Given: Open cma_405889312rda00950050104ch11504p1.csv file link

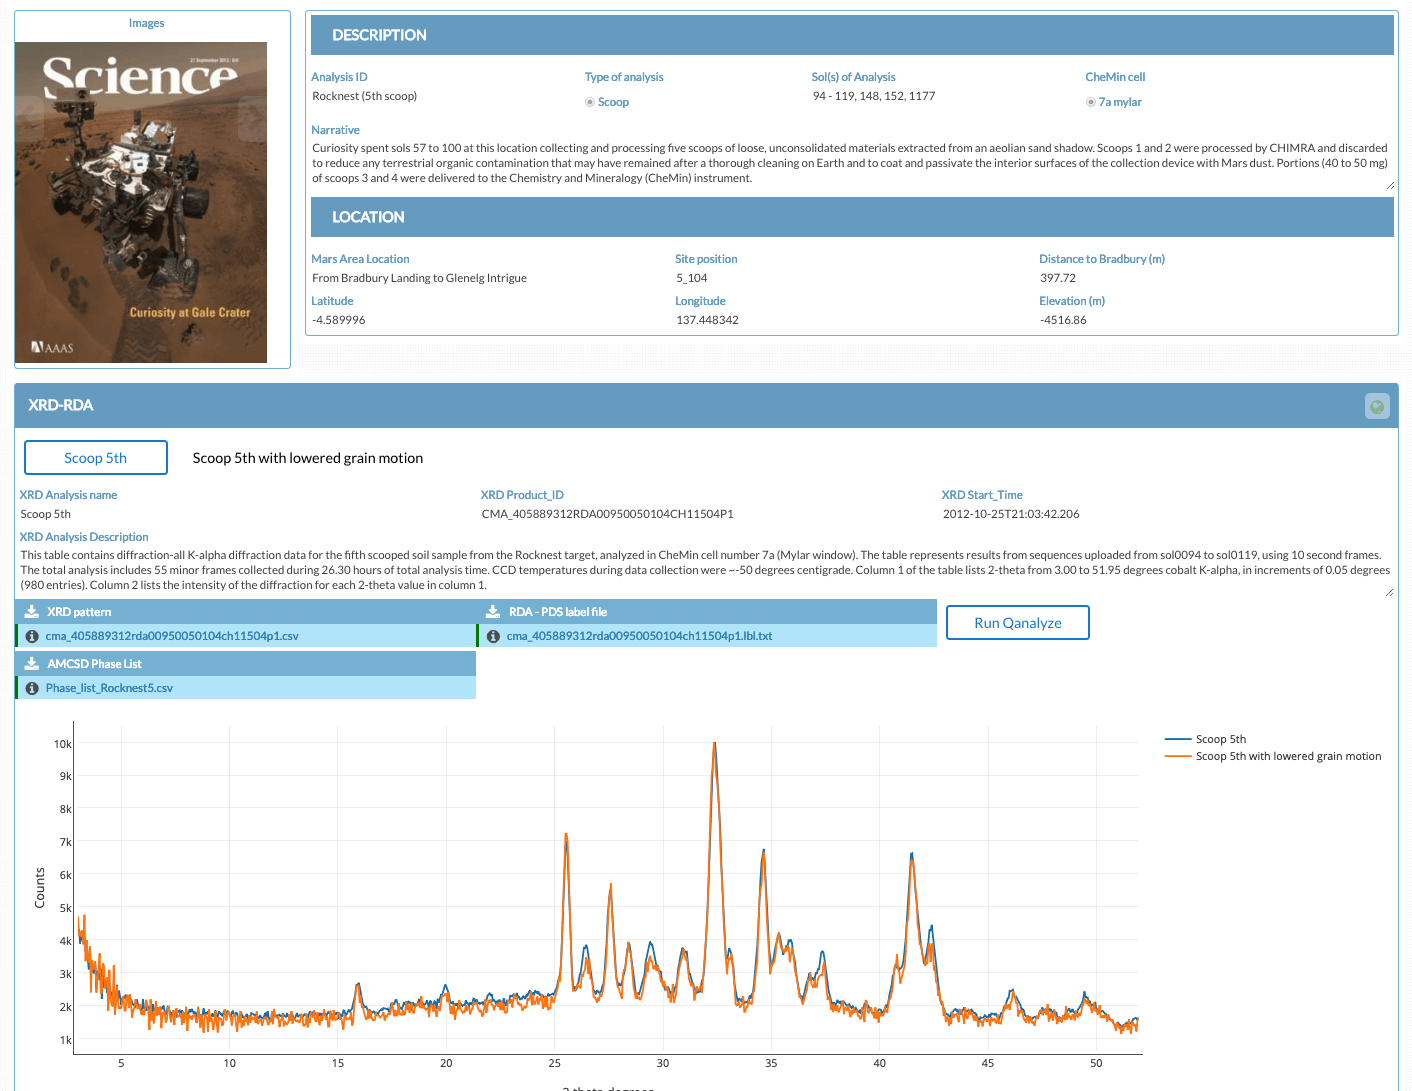Looking at the screenshot, I should tap(172, 636).
